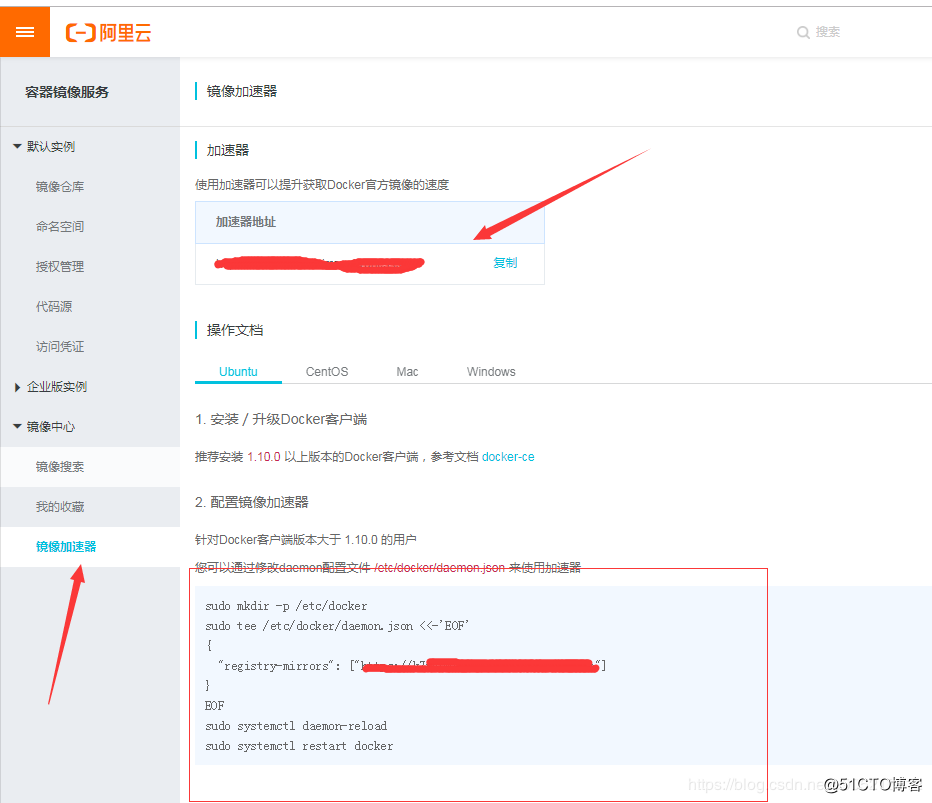Screen dimensions: 932x803
Task: Click the search magnifier icon
Action: tap(803, 32)
